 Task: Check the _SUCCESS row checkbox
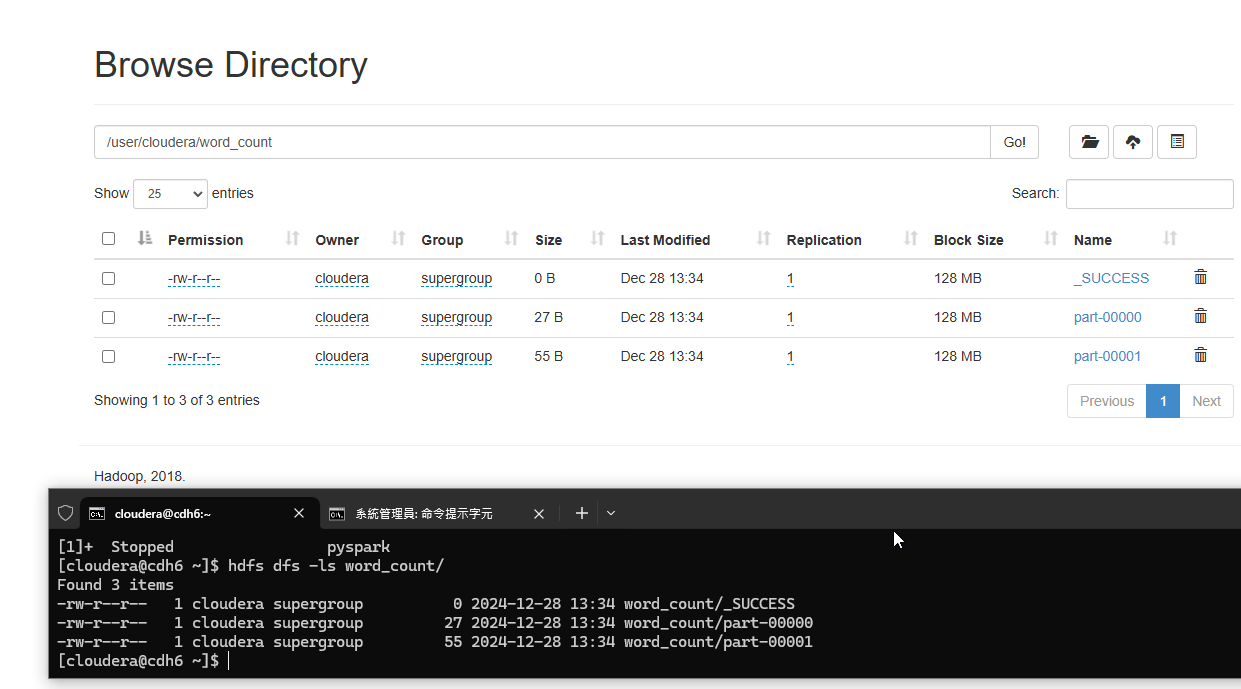pyautogui.click(x=108, y=278)
